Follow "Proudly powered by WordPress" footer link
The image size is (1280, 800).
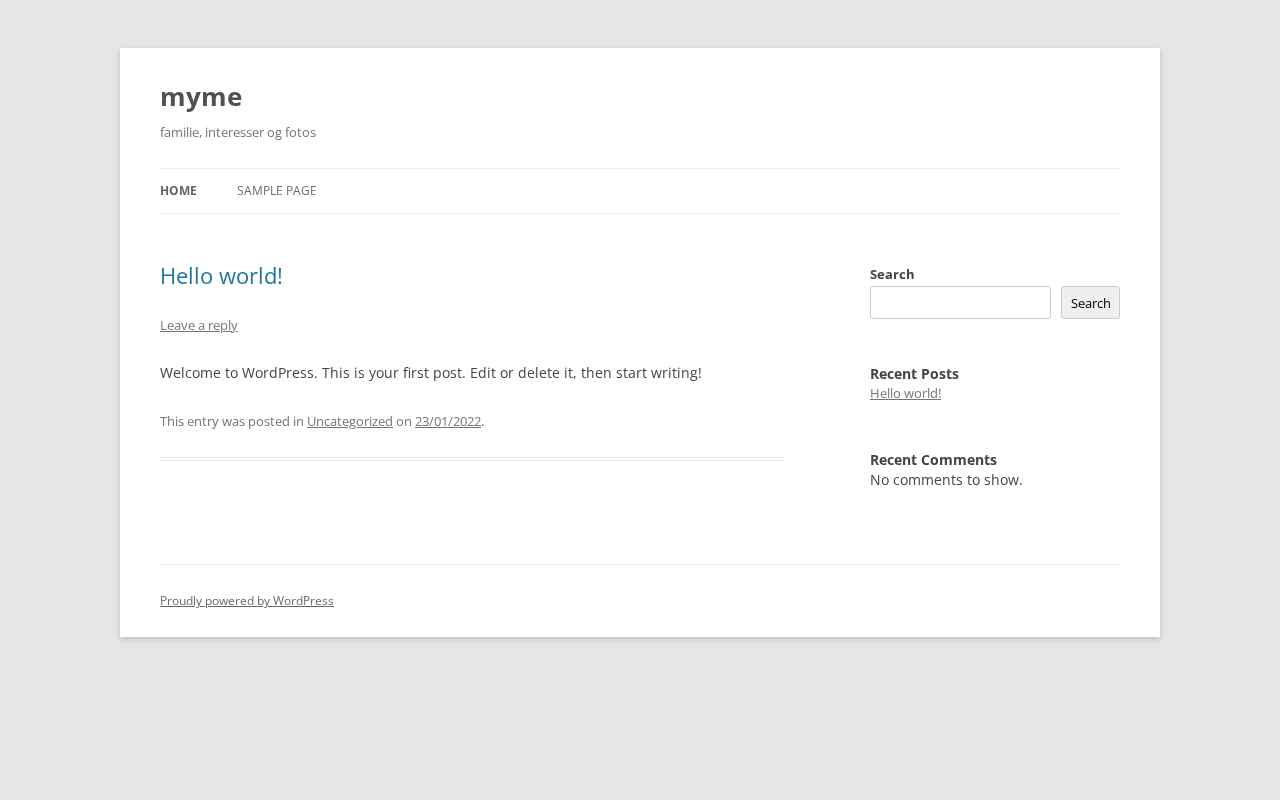coord(247,601)
